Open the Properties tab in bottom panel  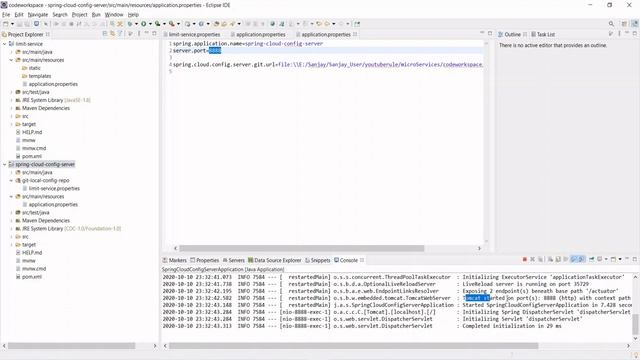(x=204, y=260)
